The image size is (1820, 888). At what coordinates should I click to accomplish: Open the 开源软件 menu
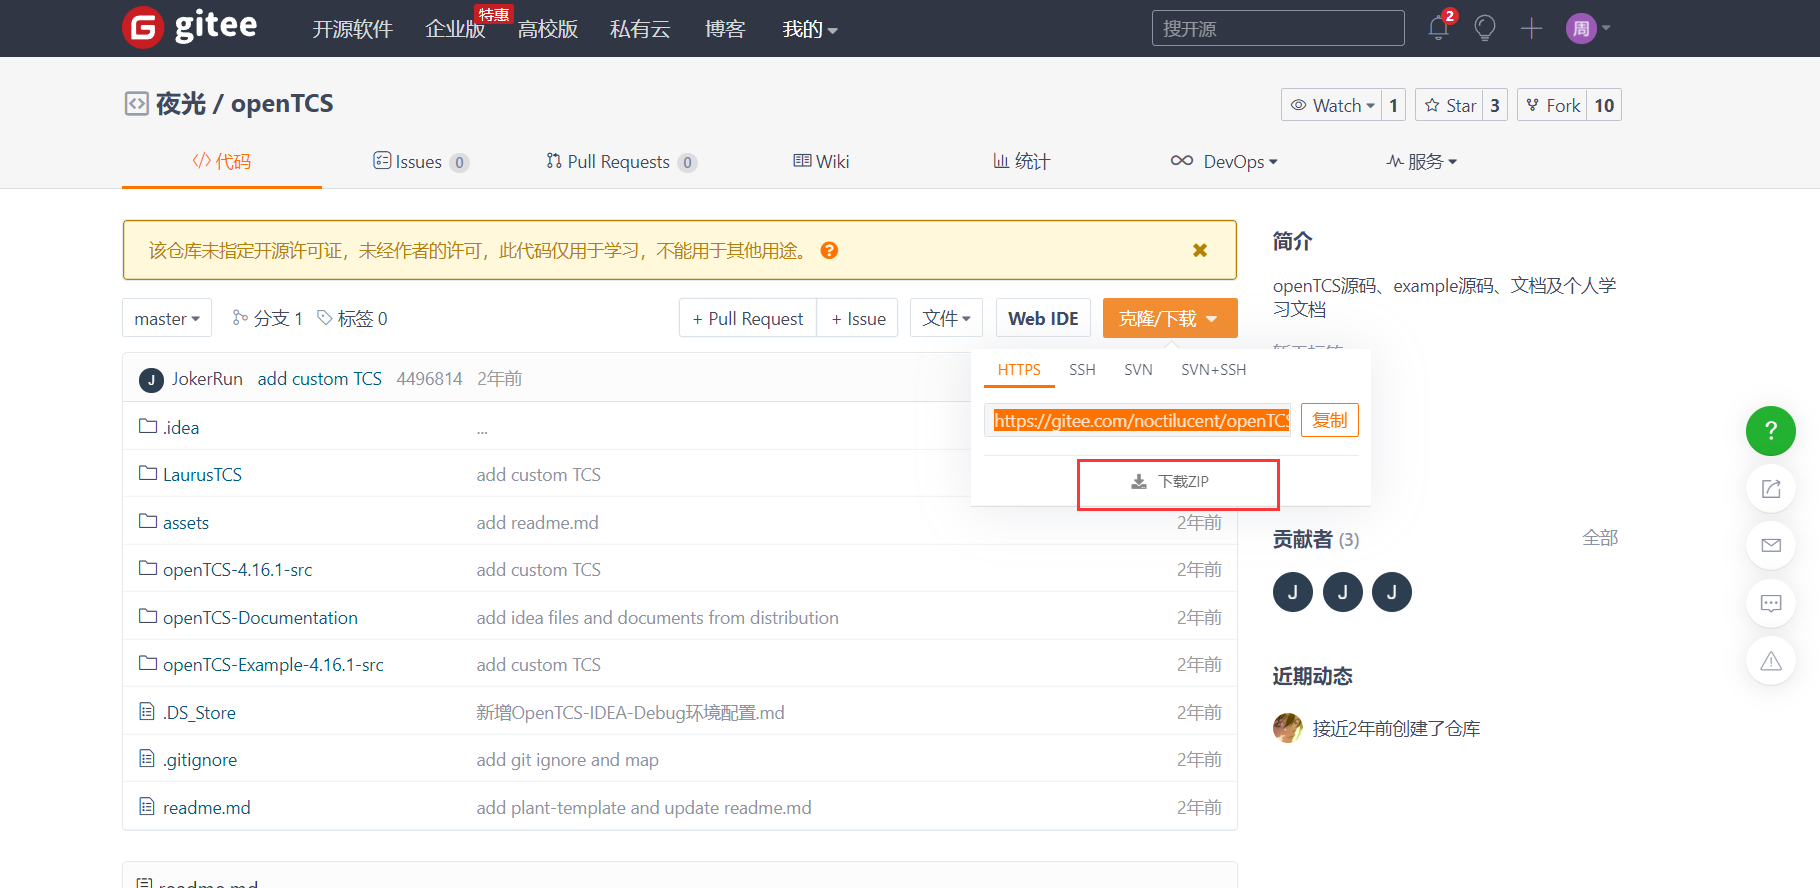coord(353,29)
